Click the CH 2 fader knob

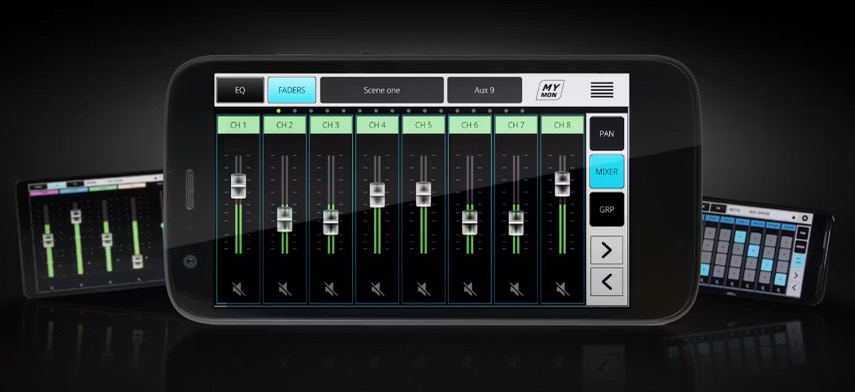point(284,219)
